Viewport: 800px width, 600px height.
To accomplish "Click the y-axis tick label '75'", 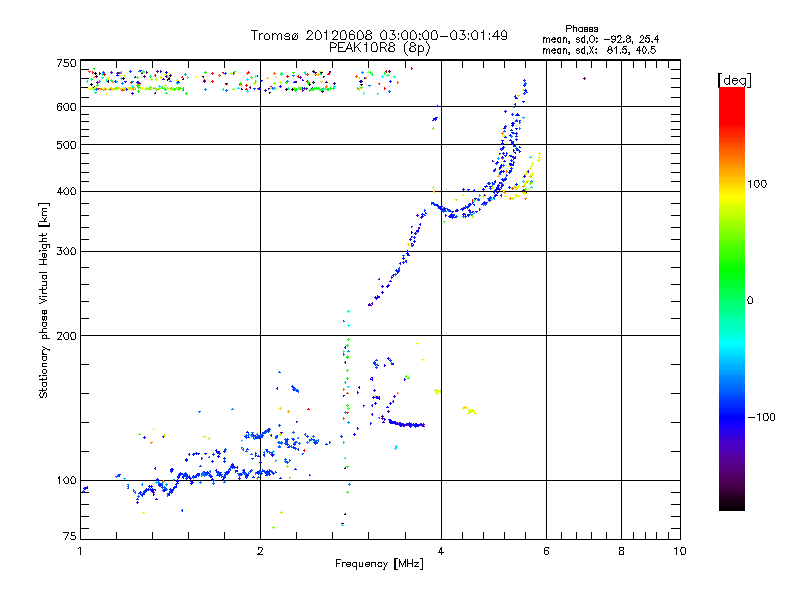I will (70, 536).
